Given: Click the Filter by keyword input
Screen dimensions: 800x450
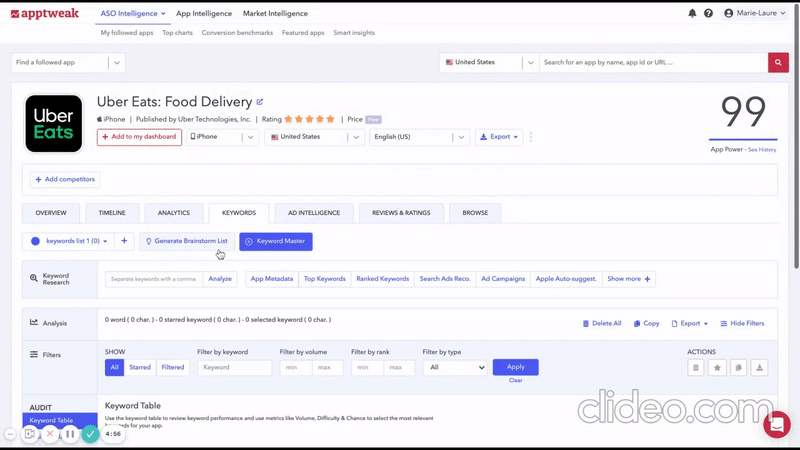Looking at the screenshot, I should tap(234, 367).
